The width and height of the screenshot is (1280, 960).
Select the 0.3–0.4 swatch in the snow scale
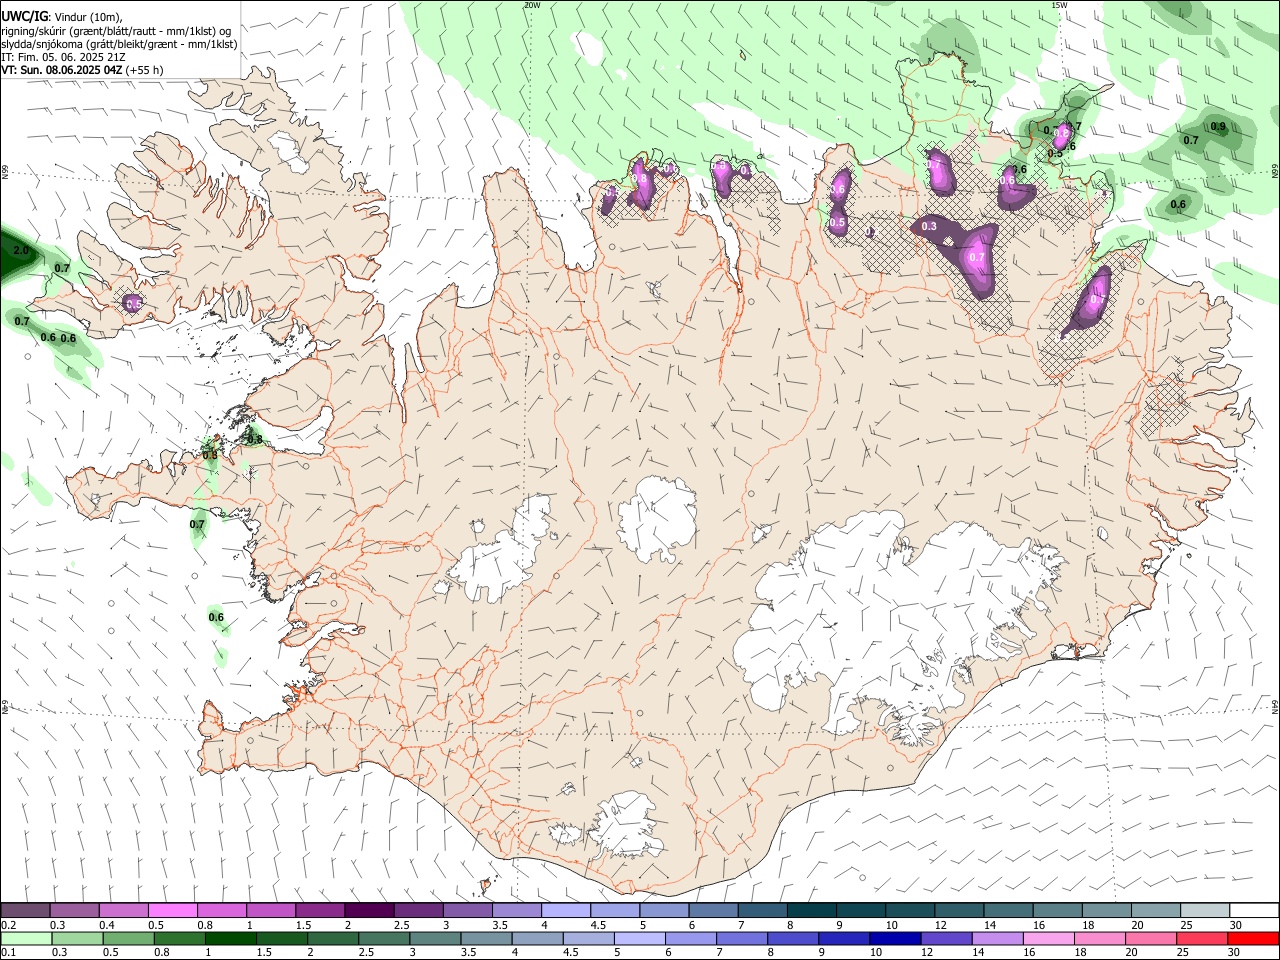click(74, 911)
